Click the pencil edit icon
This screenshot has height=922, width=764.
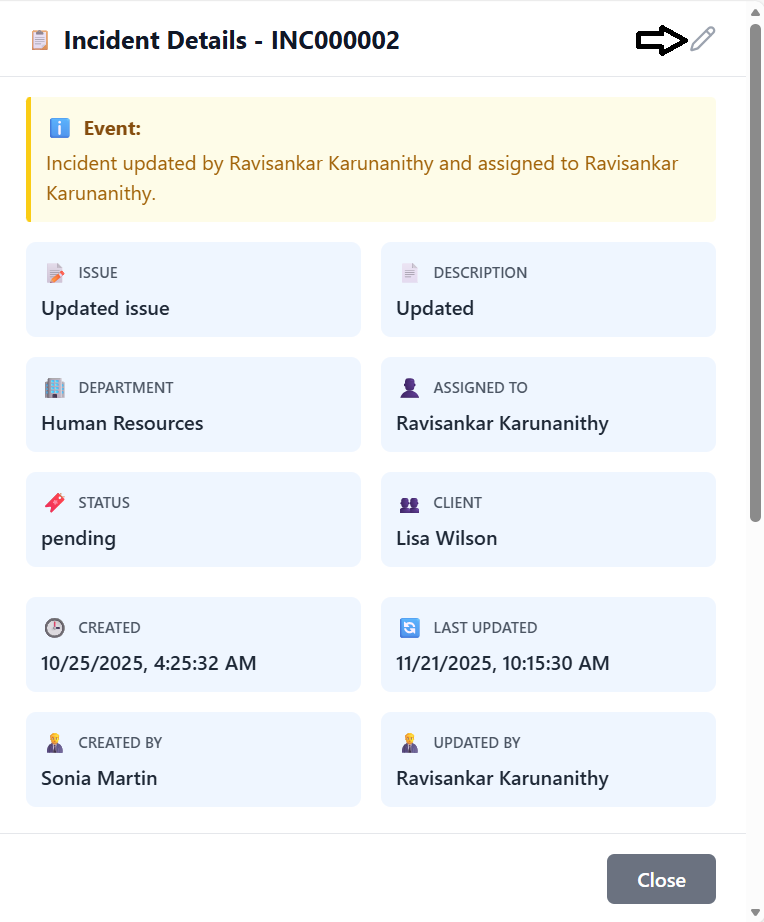pos(703,40)
